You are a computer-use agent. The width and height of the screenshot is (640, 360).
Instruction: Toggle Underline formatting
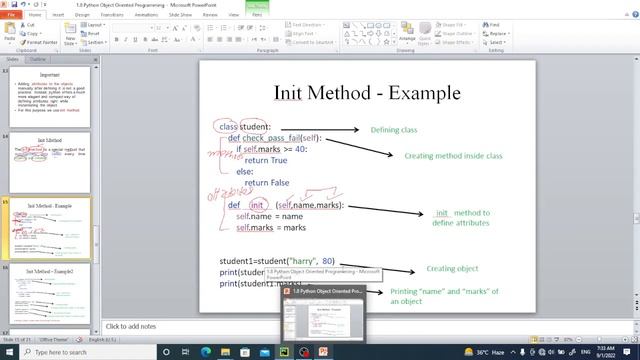135,40
